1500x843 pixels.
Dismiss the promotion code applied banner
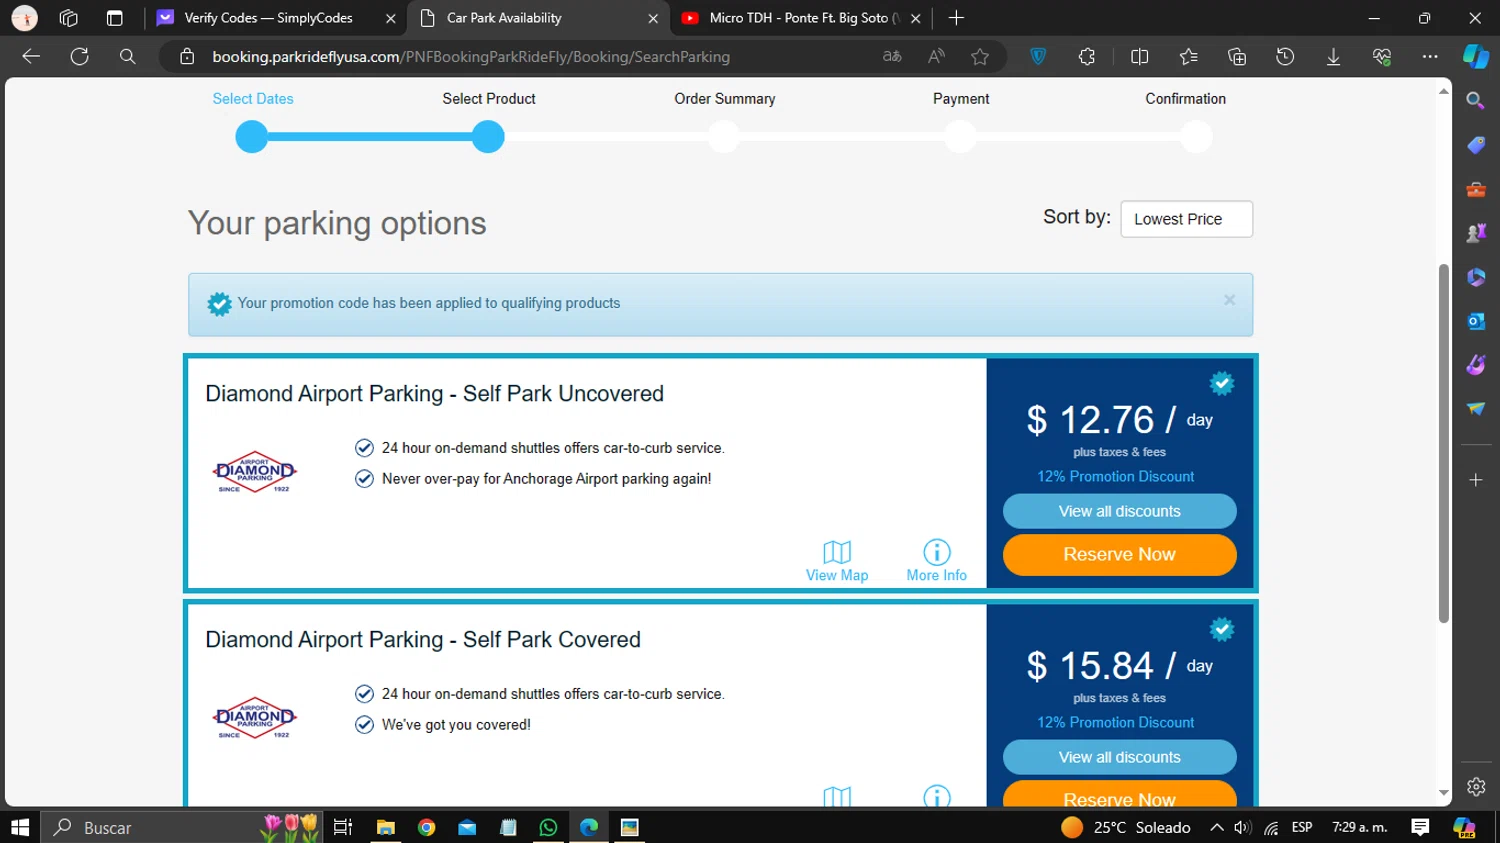click(x=1229, y=300)
